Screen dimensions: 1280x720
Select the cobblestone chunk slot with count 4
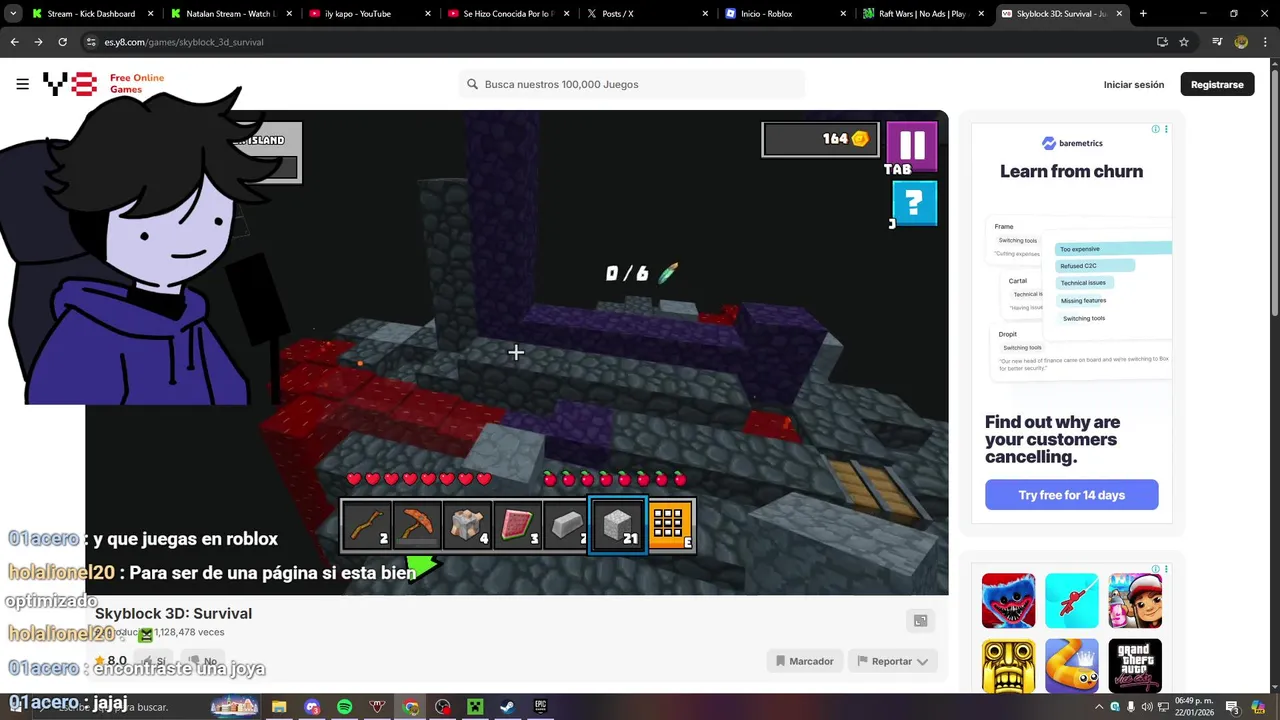[x=467, y=525]
